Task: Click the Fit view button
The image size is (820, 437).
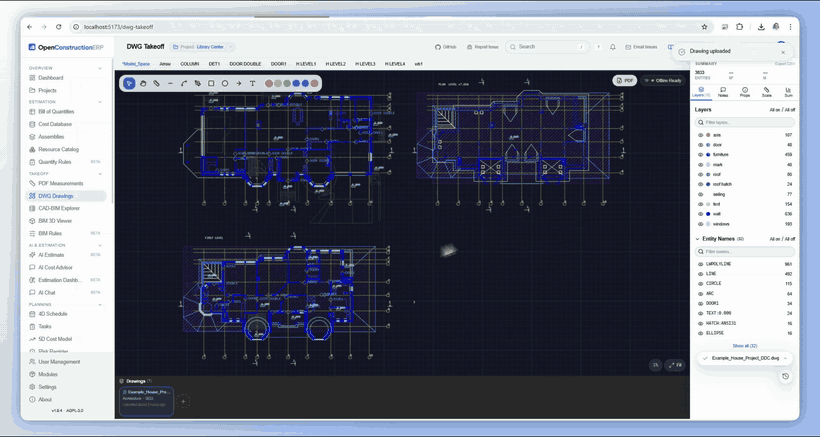Action: pos(675,365)
